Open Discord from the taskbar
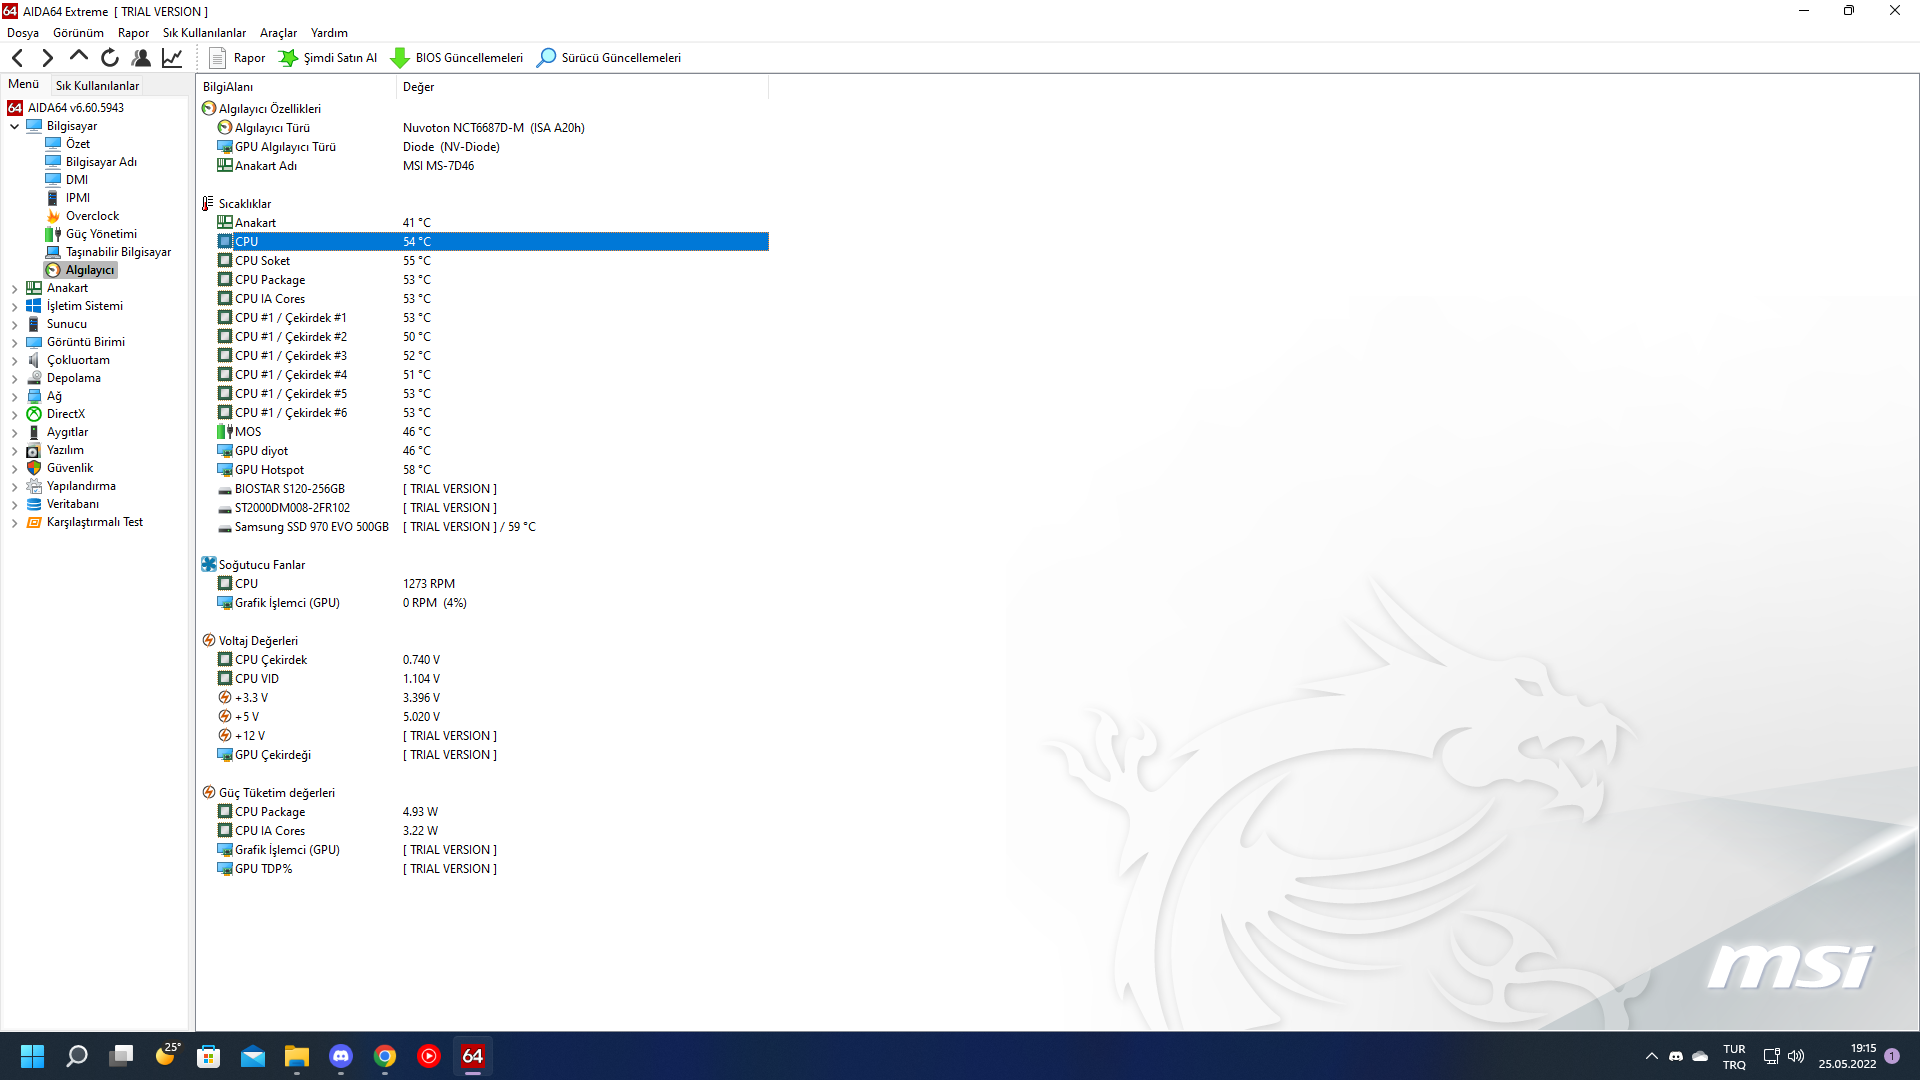1920x1080 pixels. [x=341, y=1056]
